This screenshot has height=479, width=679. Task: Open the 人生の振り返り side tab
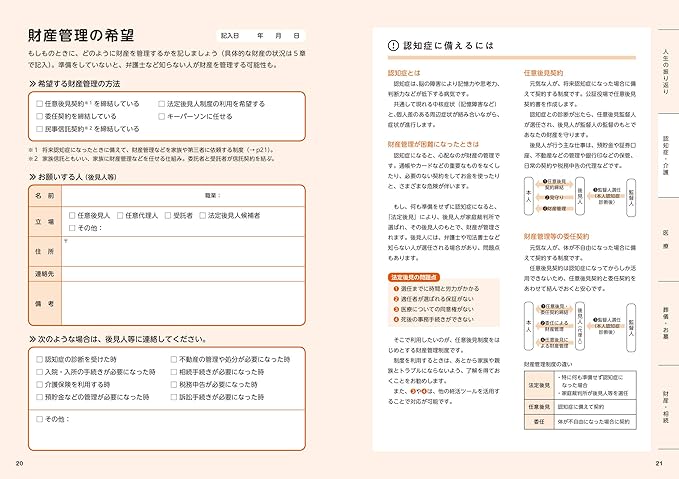point(666,71)
